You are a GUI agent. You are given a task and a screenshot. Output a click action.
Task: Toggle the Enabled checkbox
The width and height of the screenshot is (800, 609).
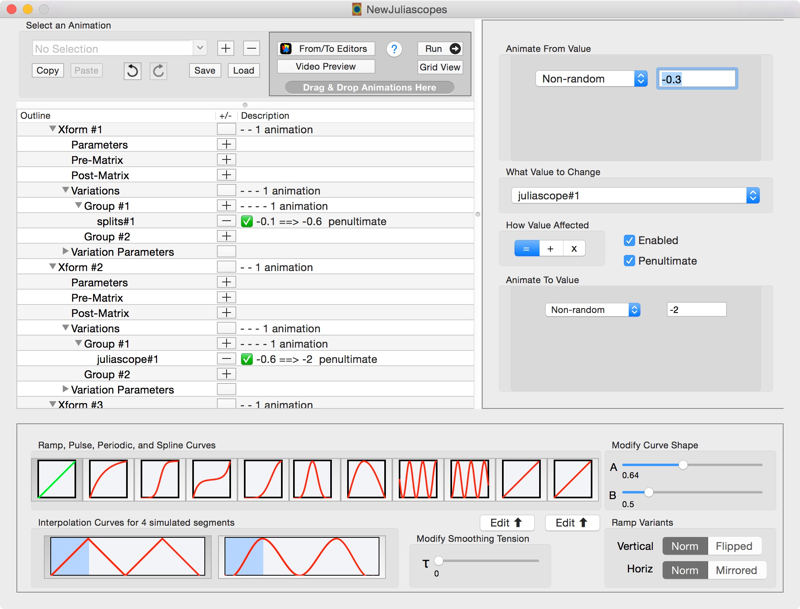click(630, 240)
